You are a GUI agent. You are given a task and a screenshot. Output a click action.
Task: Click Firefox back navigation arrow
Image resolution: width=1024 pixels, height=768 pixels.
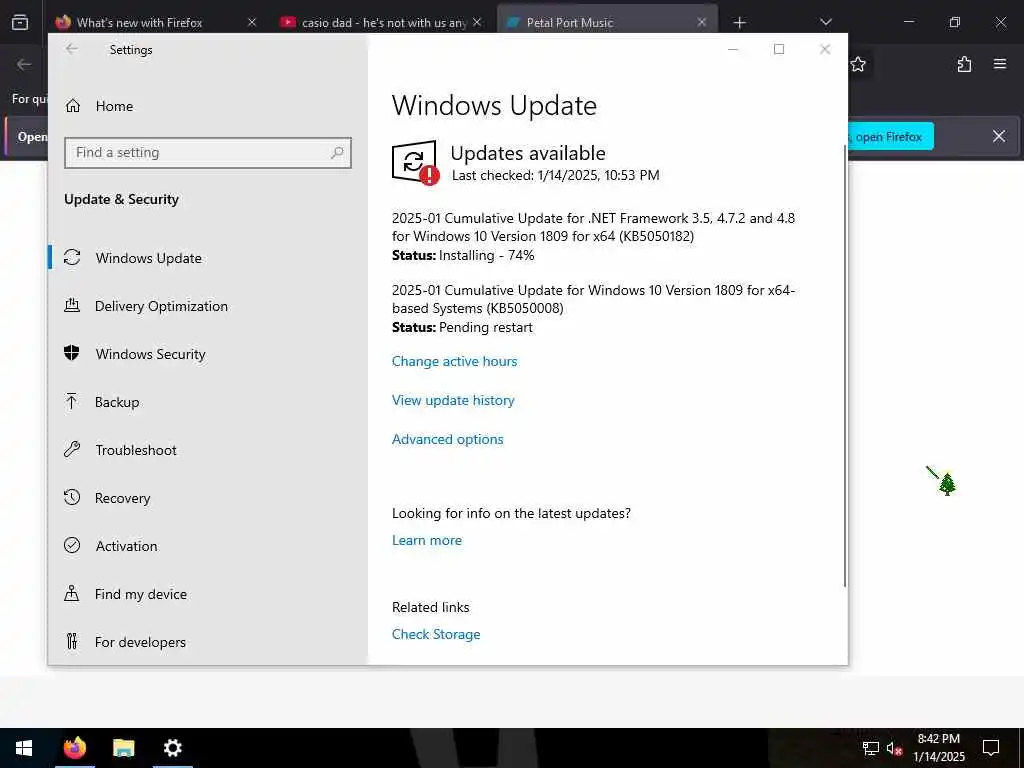coord(24,64)
